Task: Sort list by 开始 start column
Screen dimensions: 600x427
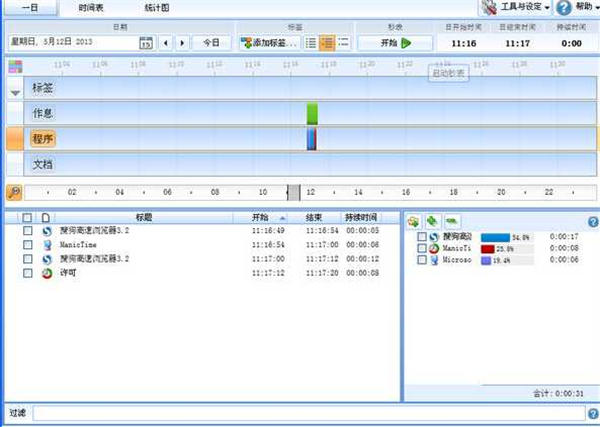Action: pos(262,218)
